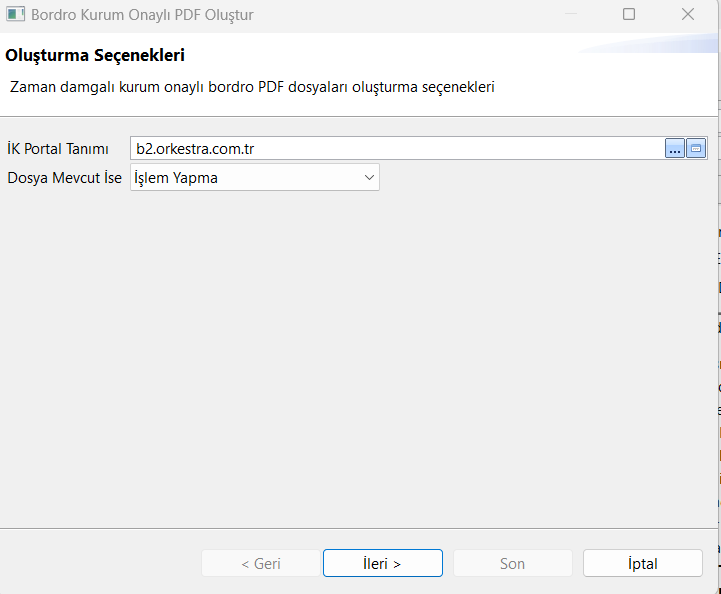Click the Dosya Mevcut İse label
721x594 pixels.
pos(64,178)
